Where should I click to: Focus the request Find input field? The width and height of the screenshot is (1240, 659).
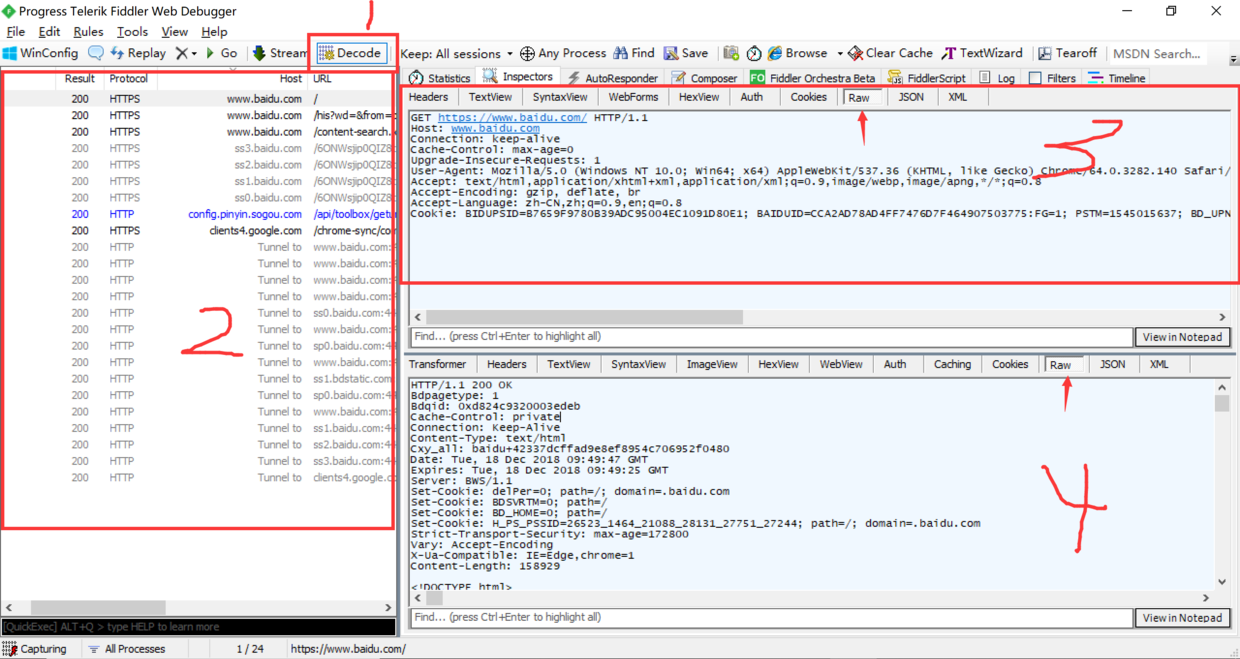tap(772, 337)
